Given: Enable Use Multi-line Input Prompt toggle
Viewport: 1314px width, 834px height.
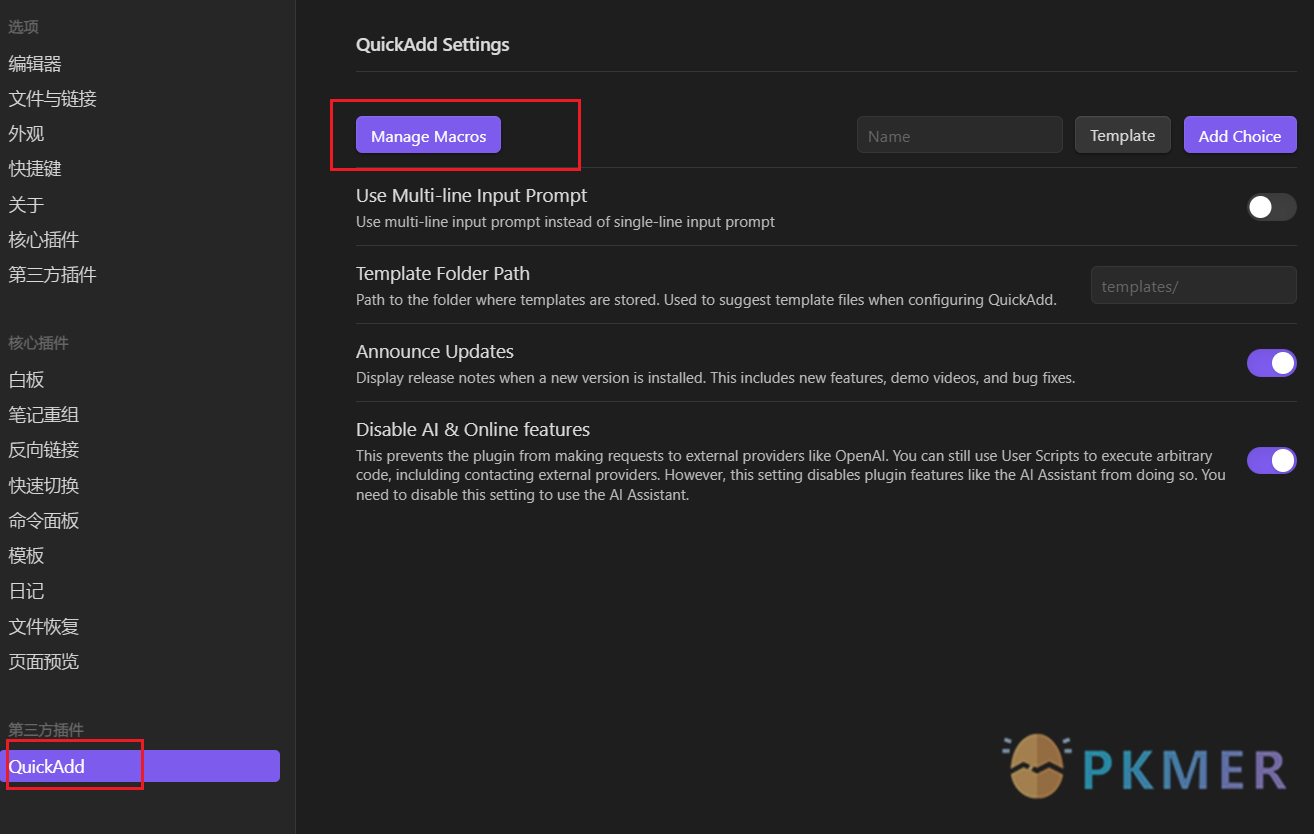Looking at the screenshot, I should point(1271,207).
